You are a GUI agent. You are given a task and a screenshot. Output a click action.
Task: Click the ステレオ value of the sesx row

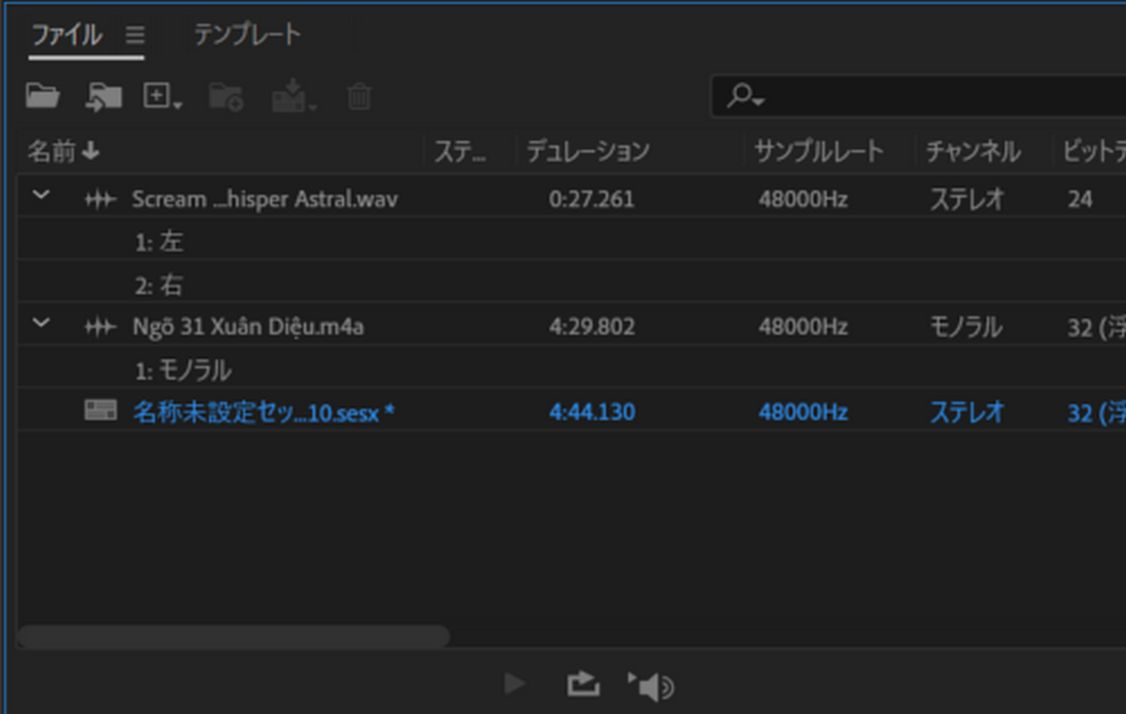tap(967, 412)
